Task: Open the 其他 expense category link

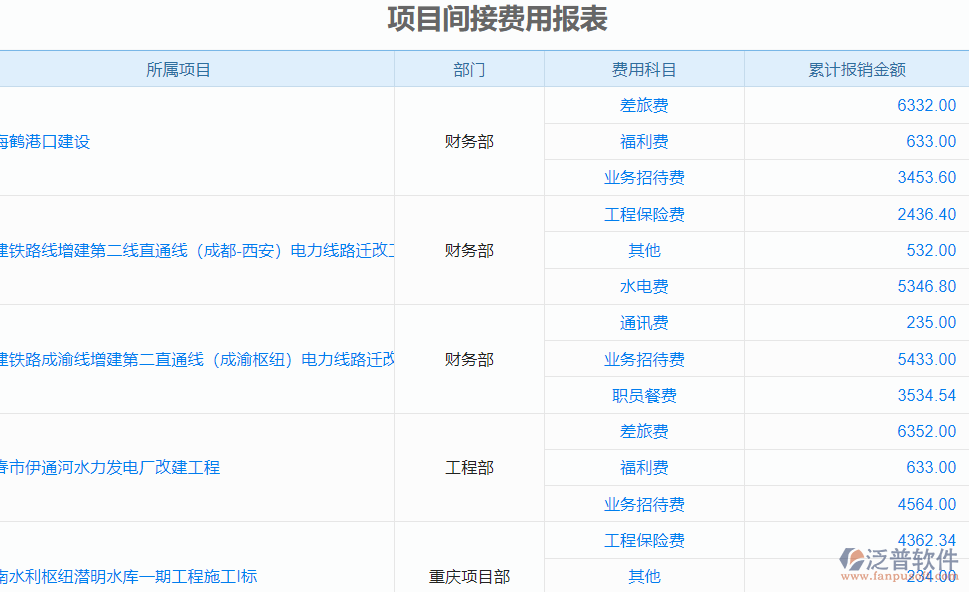Action: (645, 250)
